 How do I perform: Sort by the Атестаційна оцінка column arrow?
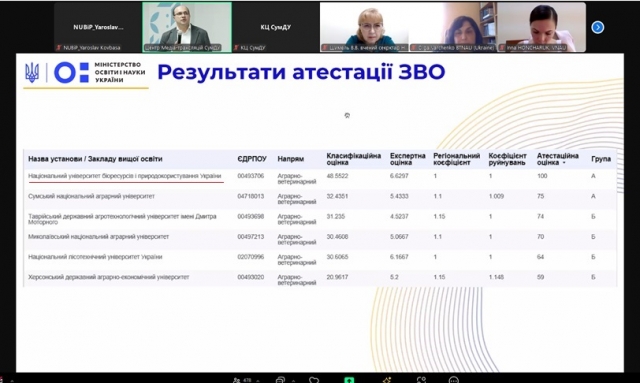tap(564, 163)
